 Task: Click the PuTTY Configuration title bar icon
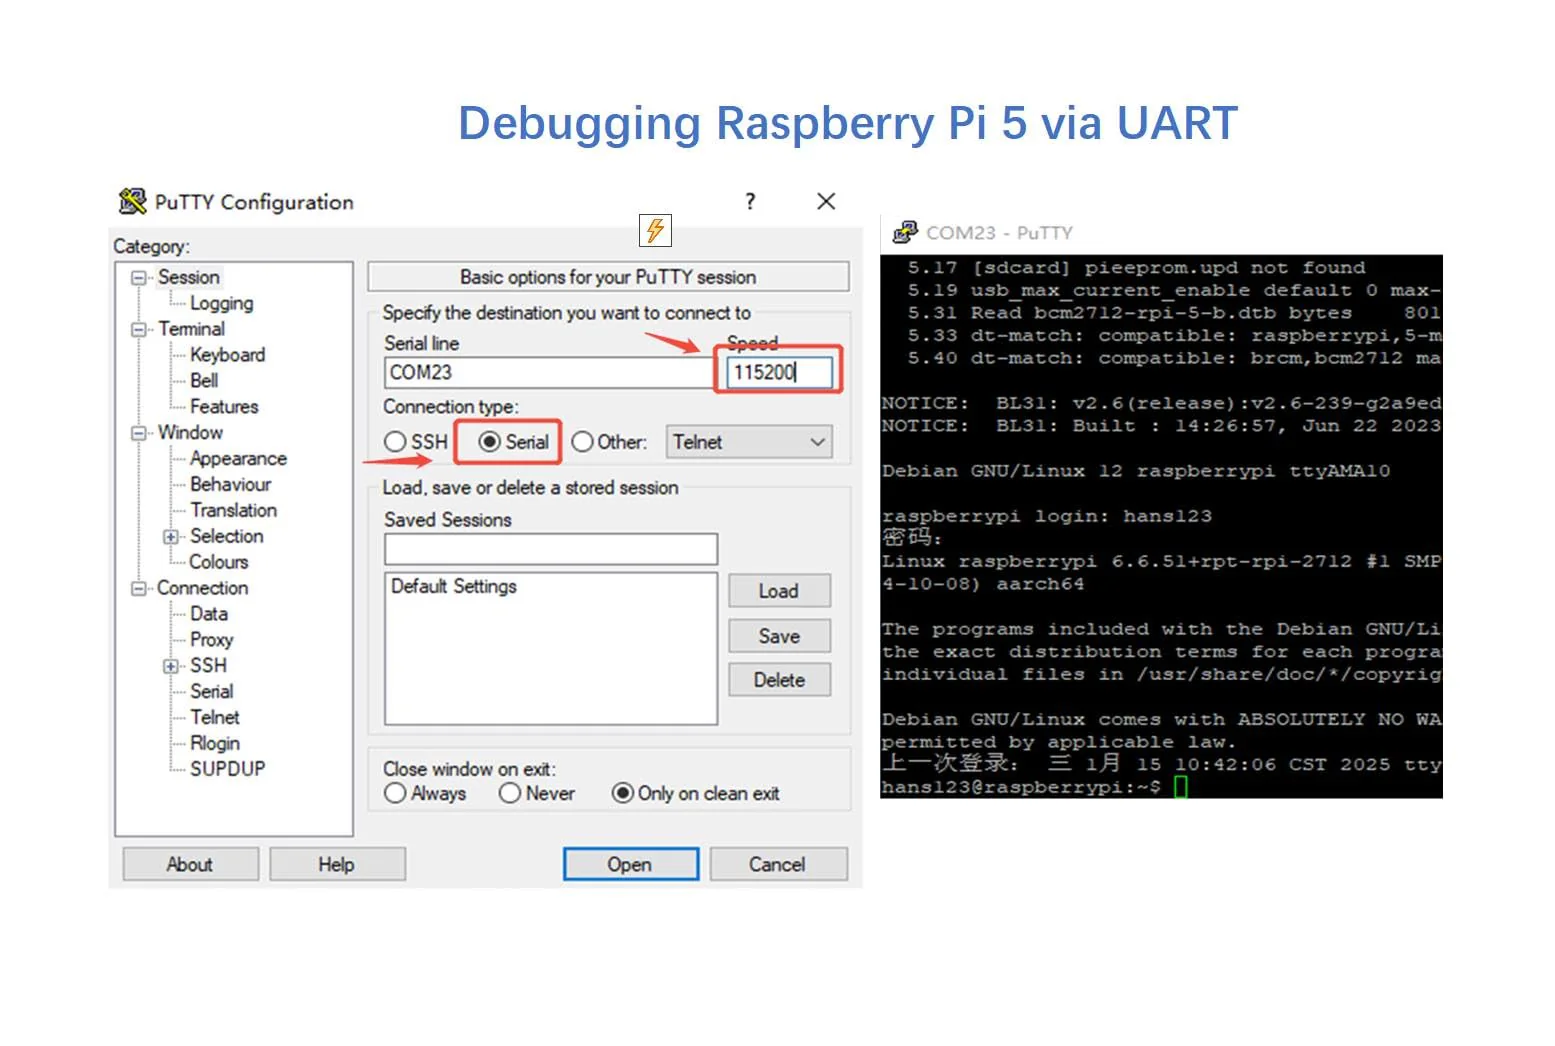132,201
